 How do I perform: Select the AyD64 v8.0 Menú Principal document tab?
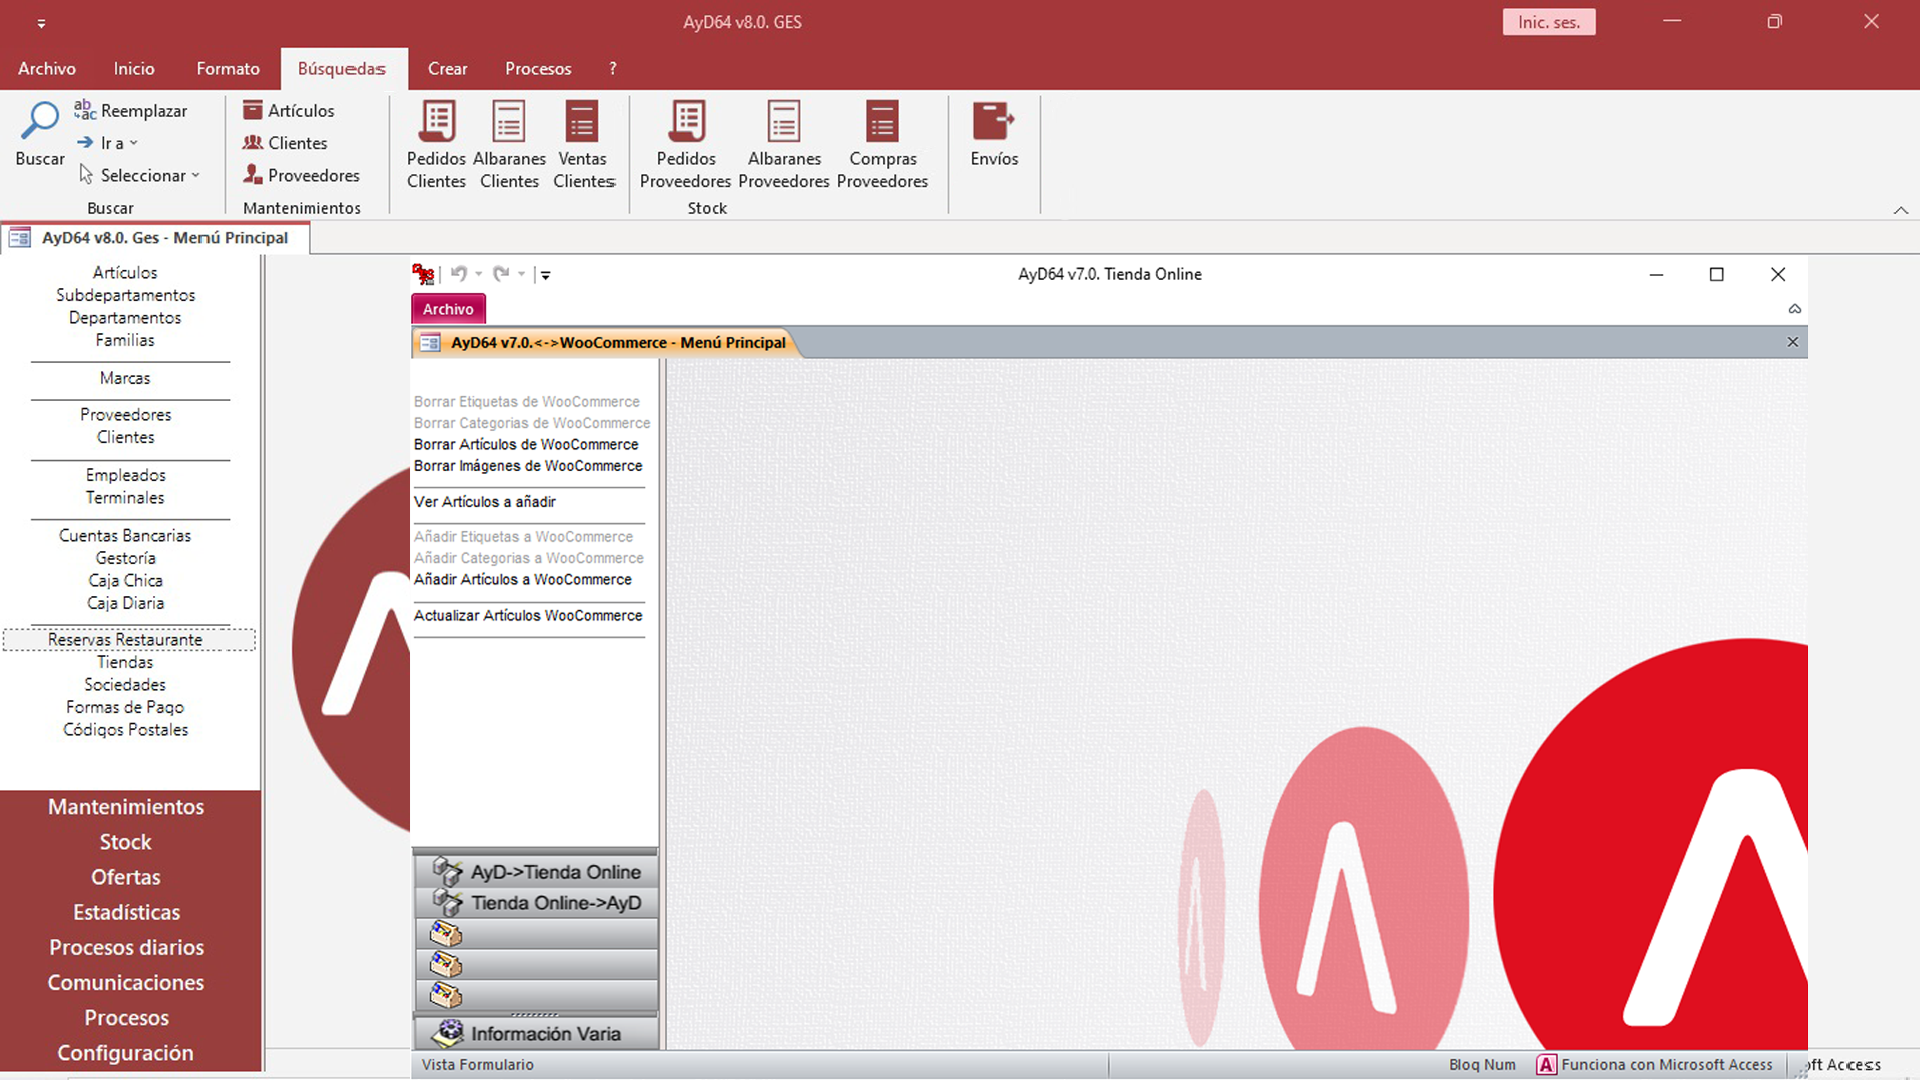pyautogui.click(x=155, y=238)
